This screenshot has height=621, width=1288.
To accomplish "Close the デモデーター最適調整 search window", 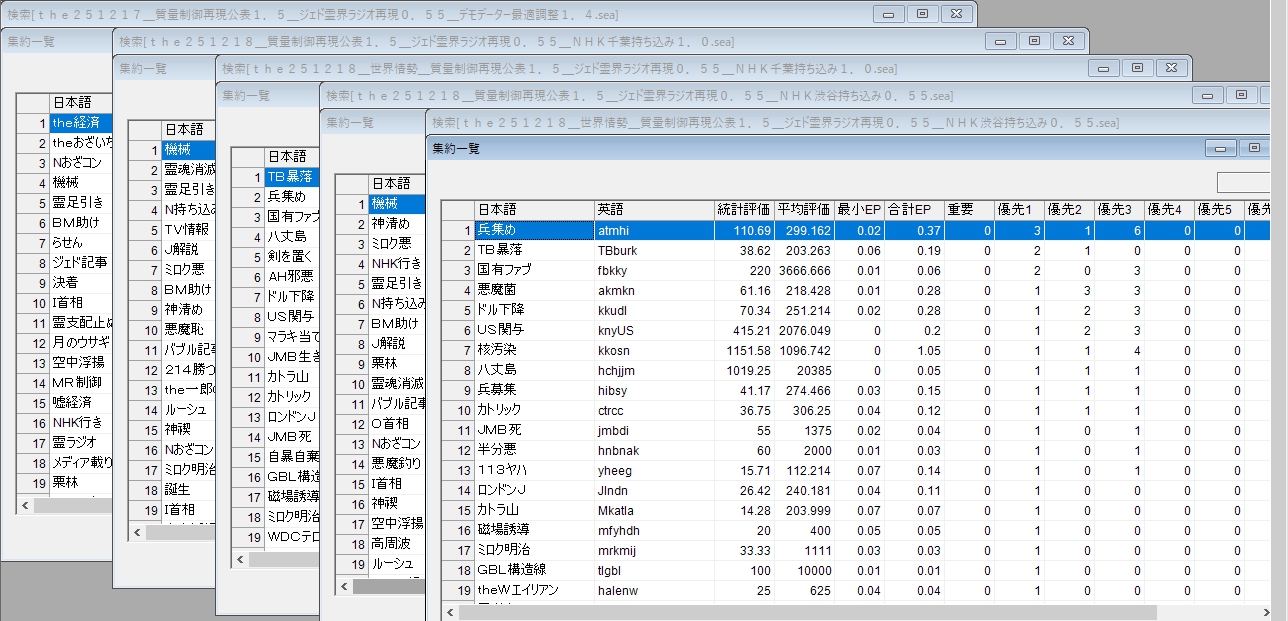I will 957,14.
